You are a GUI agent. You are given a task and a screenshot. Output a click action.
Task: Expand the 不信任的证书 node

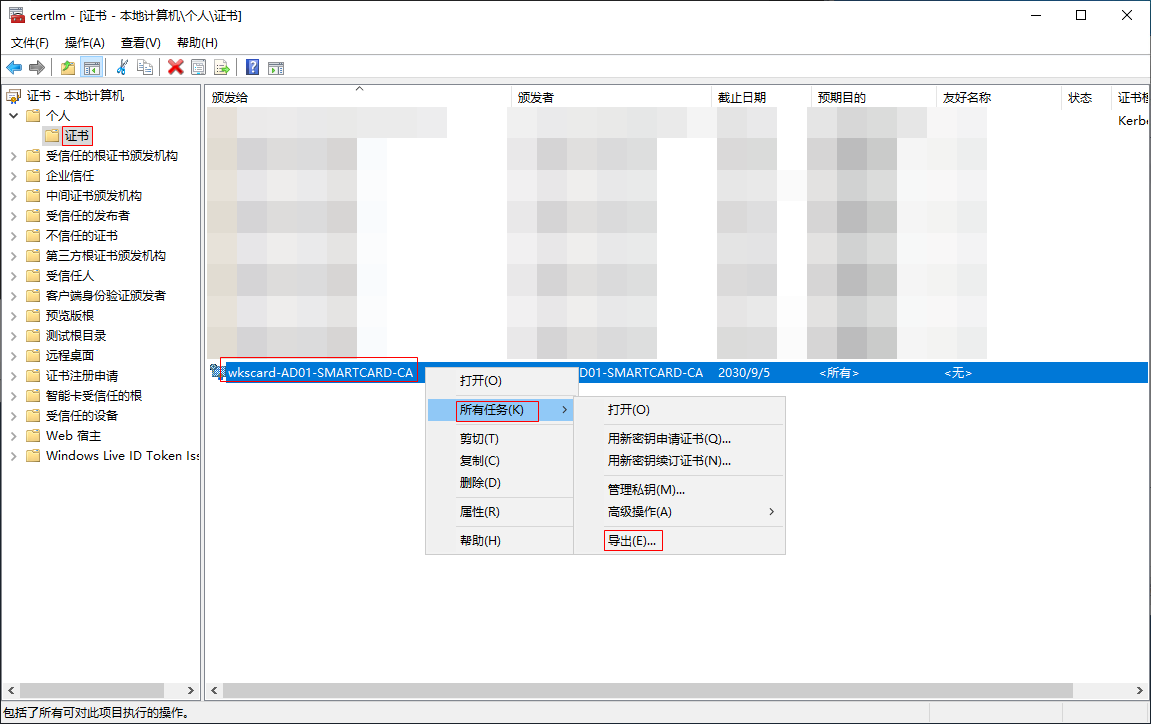point(13,236)
